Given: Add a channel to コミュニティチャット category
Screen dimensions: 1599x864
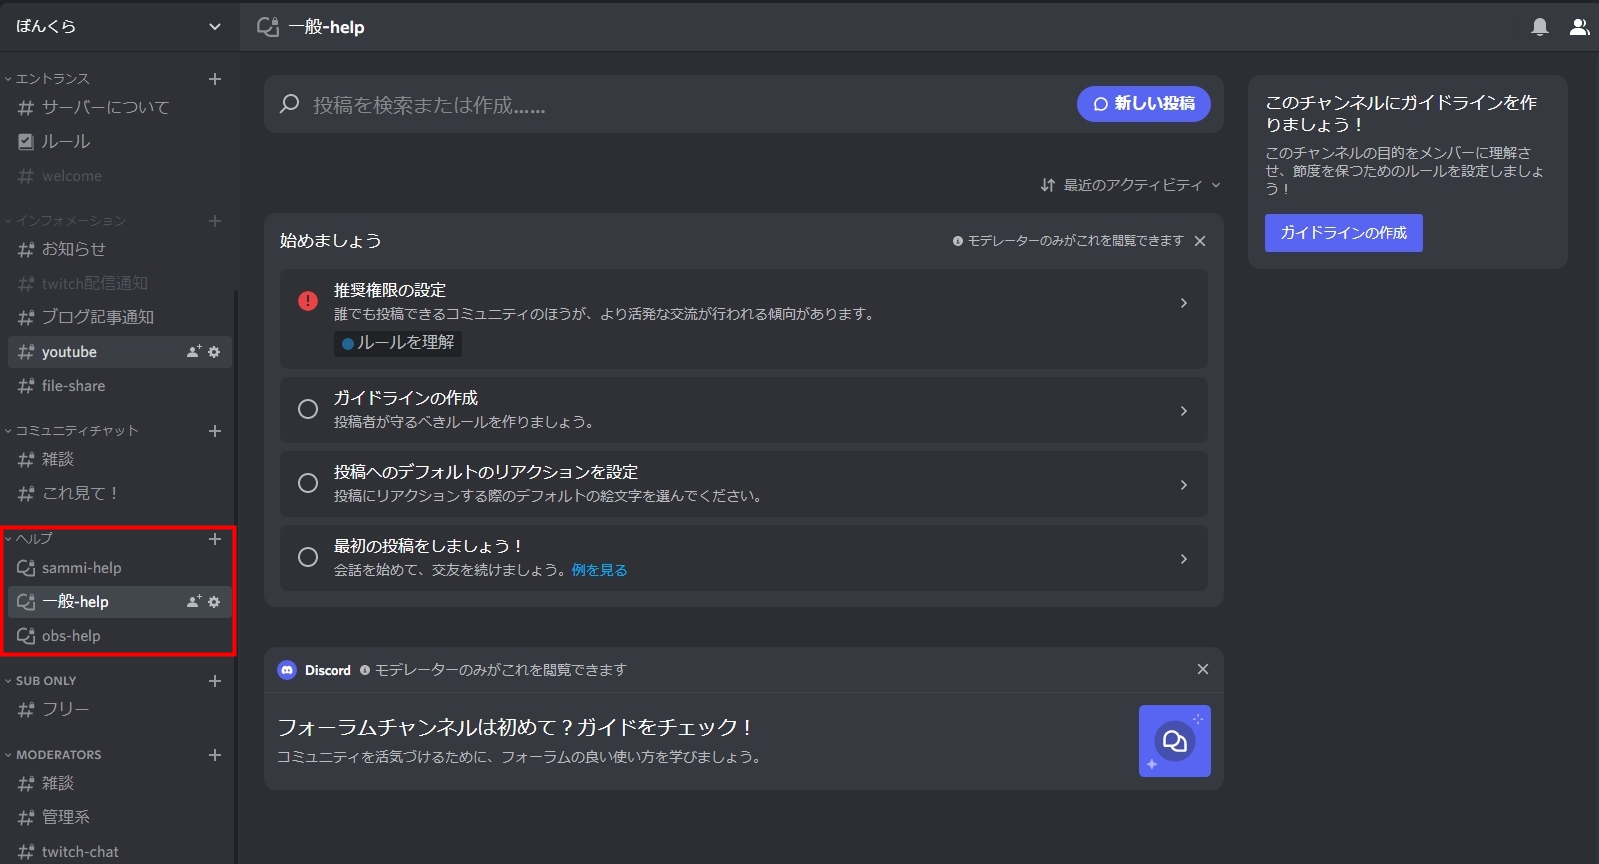Looking at the screenshot, I should 215,431.
